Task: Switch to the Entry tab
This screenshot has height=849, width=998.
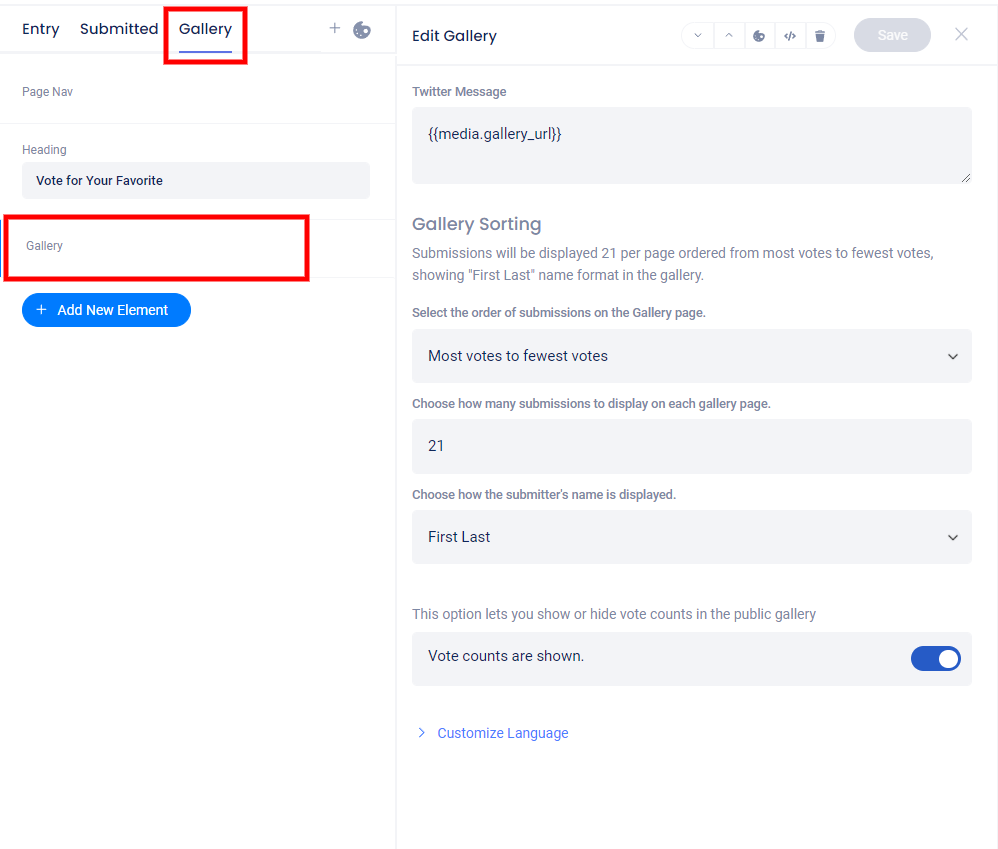Action: [41, 29]
